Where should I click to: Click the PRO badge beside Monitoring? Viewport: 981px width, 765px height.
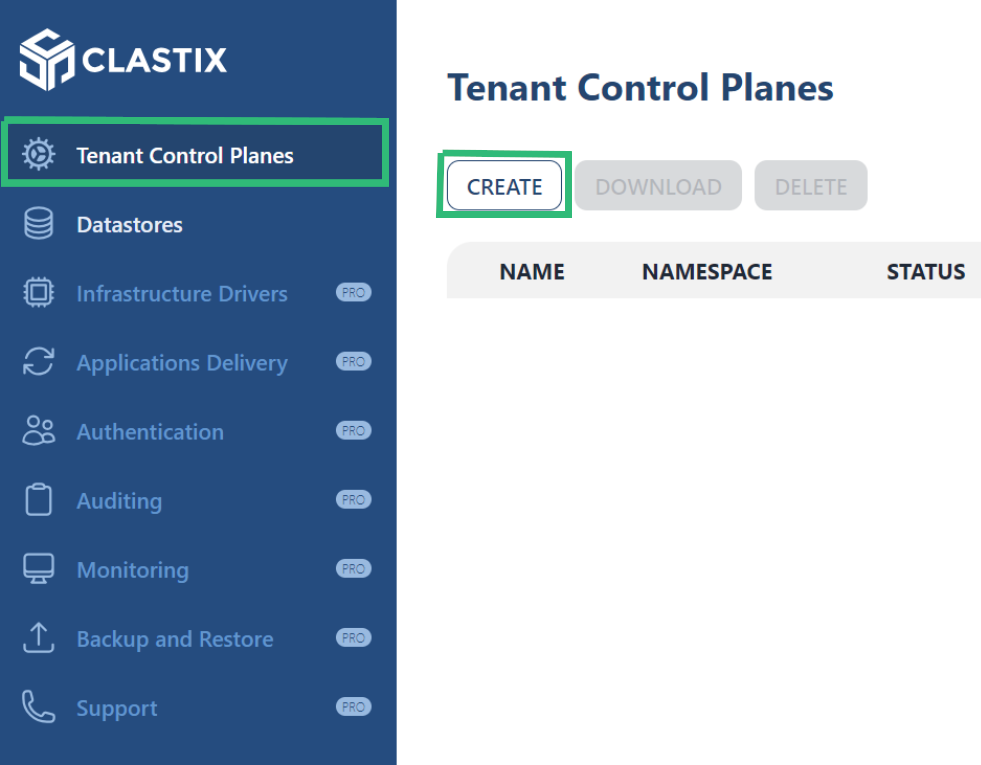(x=353, y=569)
